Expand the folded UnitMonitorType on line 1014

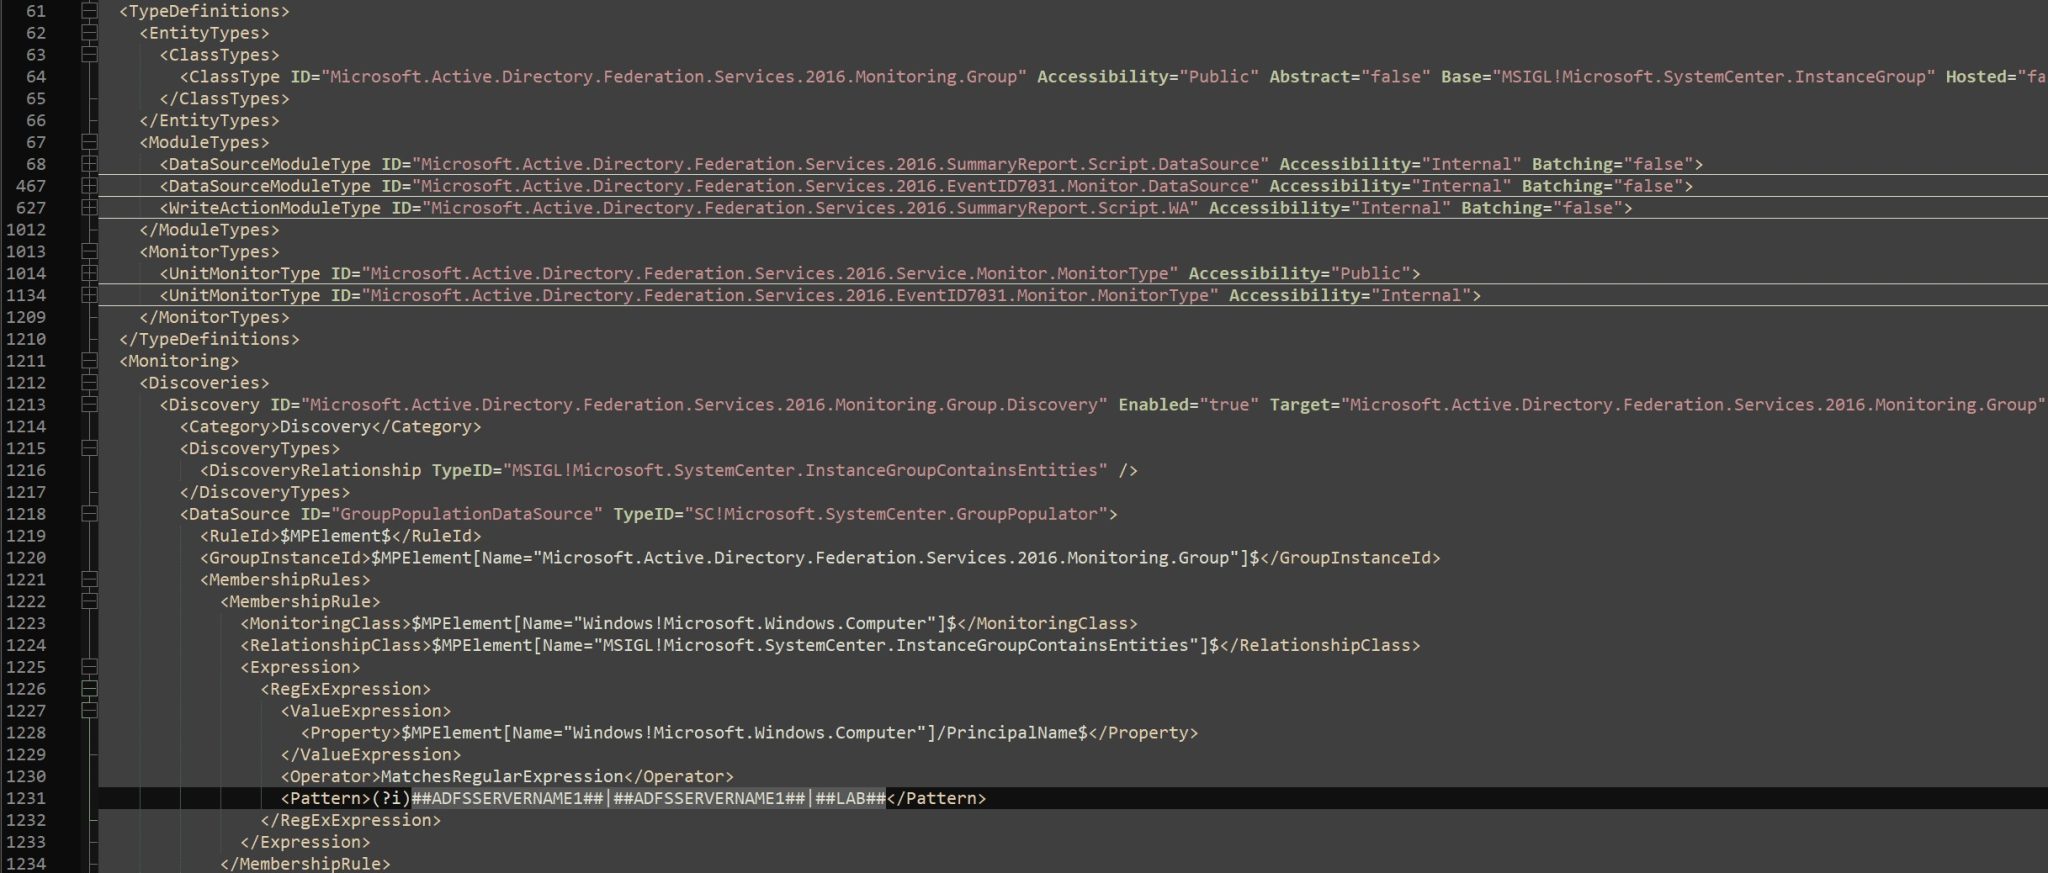[89, 273]
